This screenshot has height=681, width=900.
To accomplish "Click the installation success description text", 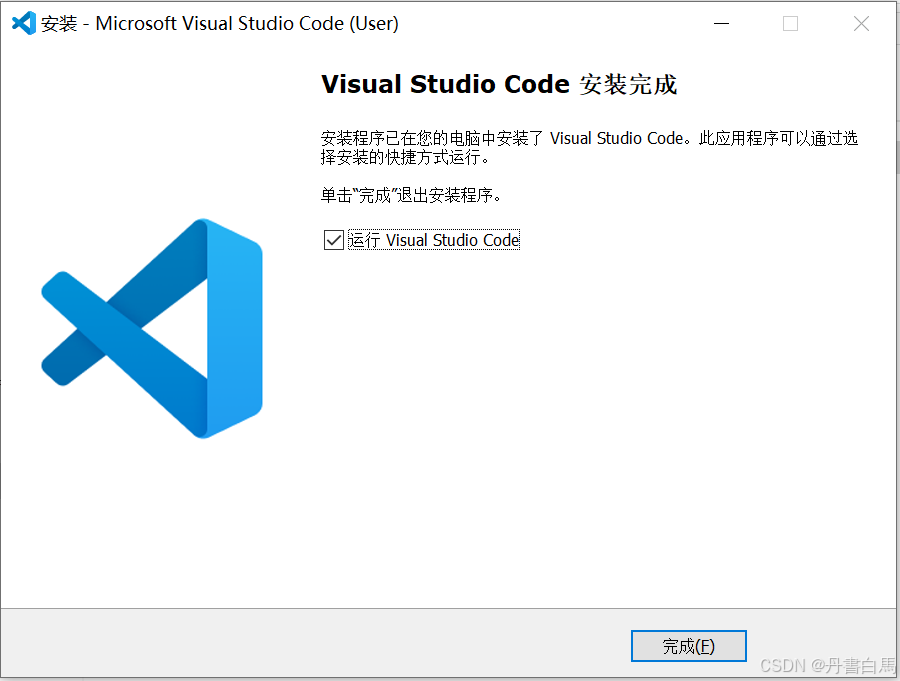I will pos(590,146).
